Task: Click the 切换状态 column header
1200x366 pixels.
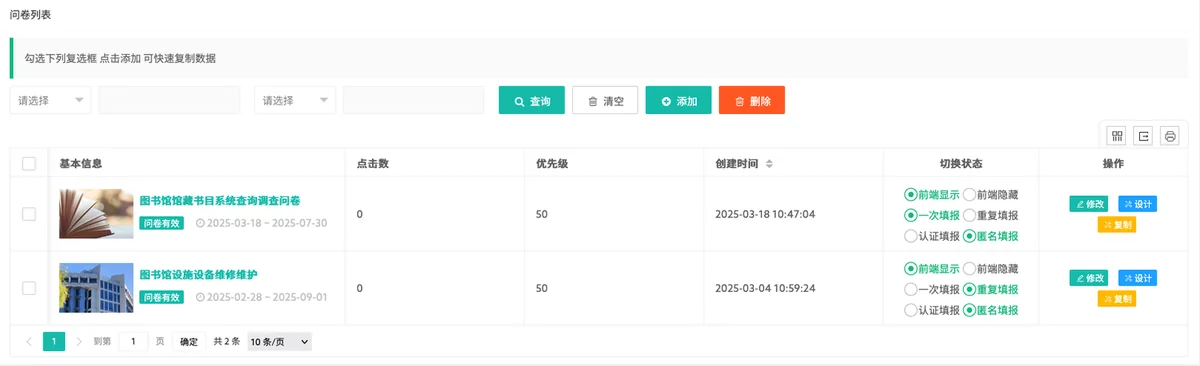Action: point(961,163)
